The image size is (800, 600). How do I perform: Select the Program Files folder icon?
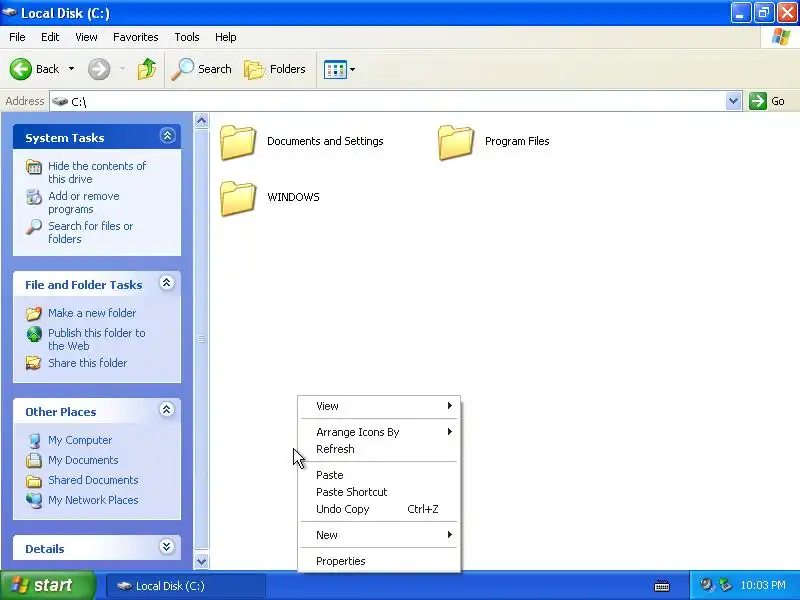click(456, 142)
